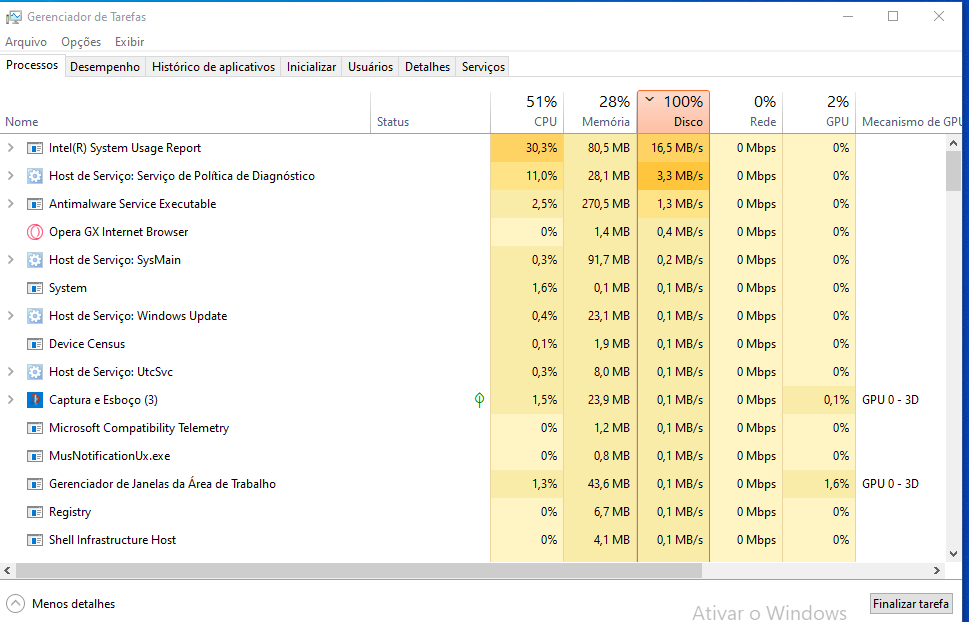This screenshot has width=969, height=622.
Task: Click the gear icon of Serviço de Política de Diagnóstico
Action: coord(35,176)
